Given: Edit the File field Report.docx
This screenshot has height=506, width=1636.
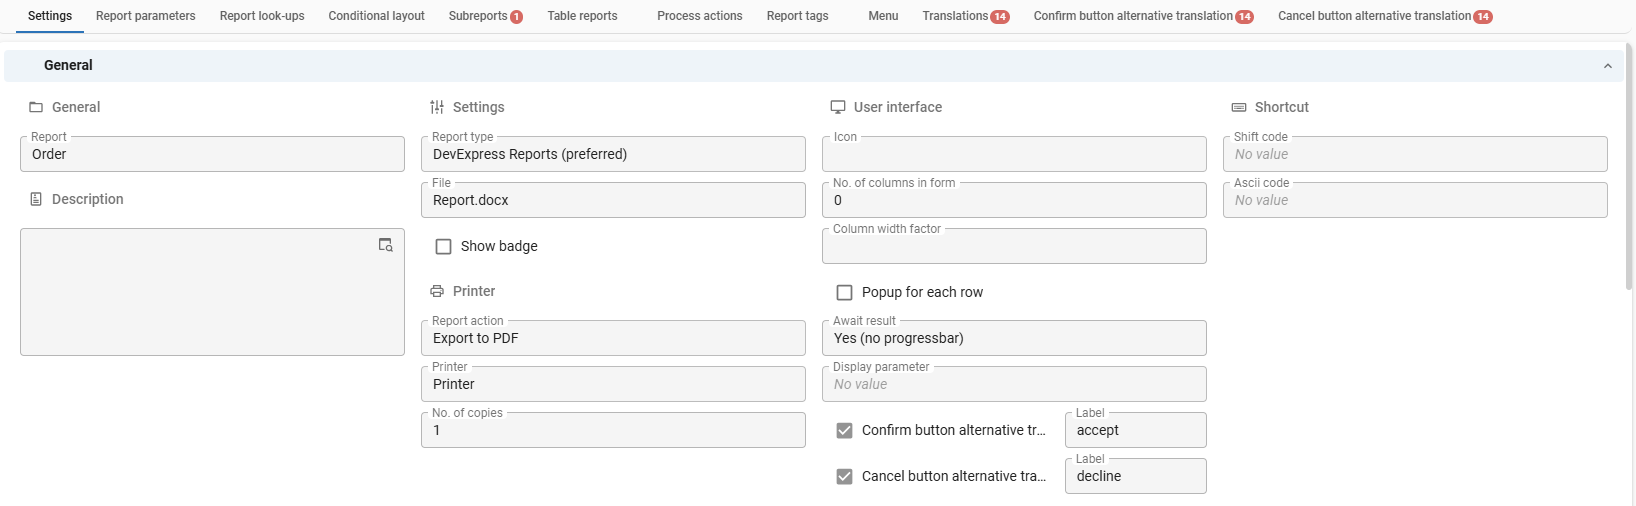Looking at the screenshot, I should point(613,200).
